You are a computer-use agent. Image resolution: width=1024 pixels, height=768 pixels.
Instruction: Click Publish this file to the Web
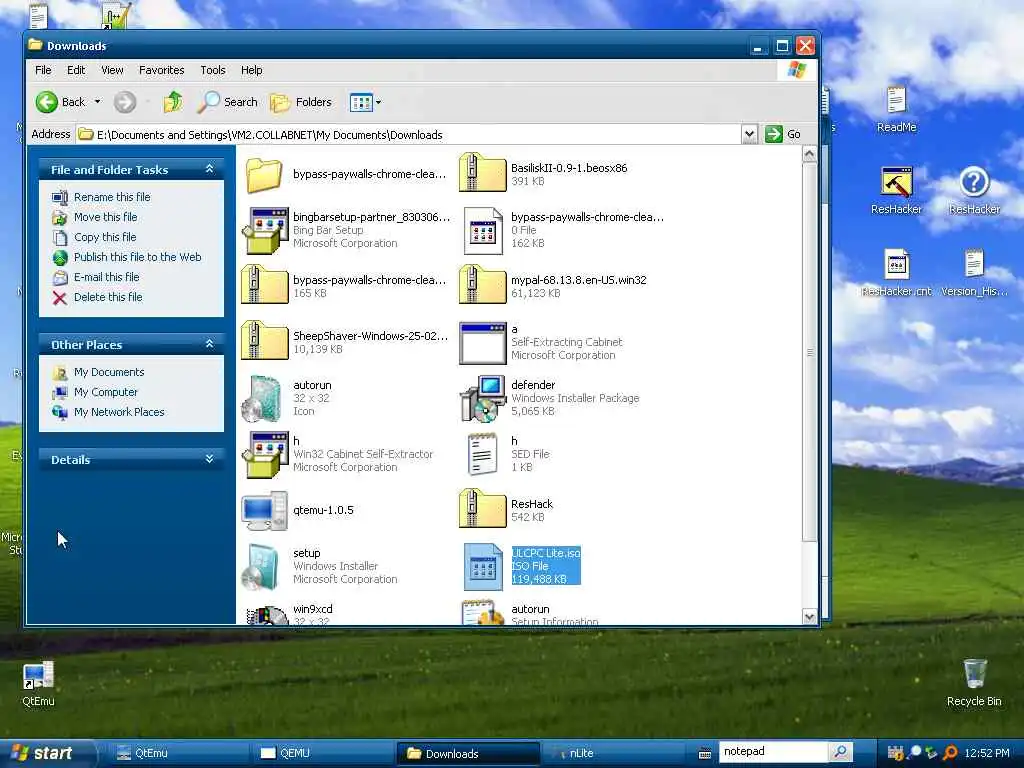pos(137,257)
